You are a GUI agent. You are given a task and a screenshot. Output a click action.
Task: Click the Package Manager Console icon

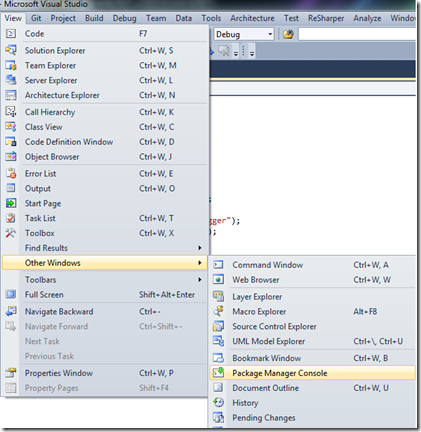(218, 373)
